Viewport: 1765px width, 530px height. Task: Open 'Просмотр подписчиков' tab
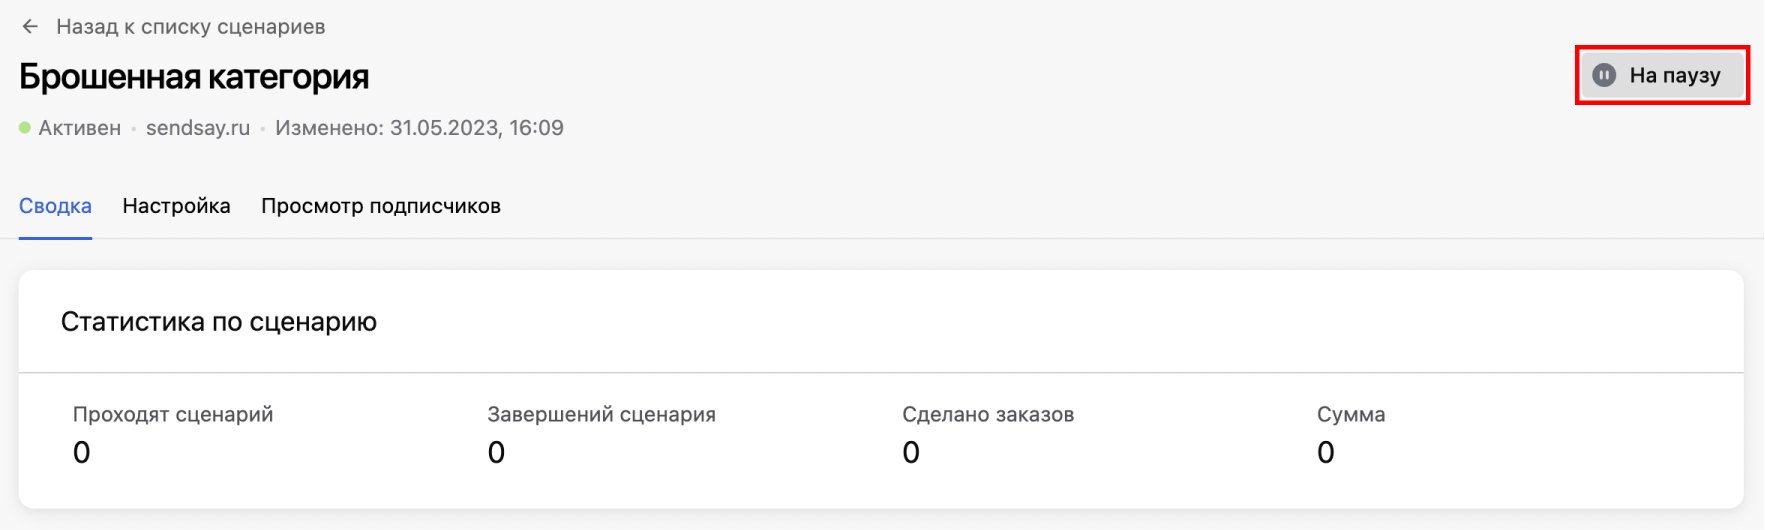(381, 206)
